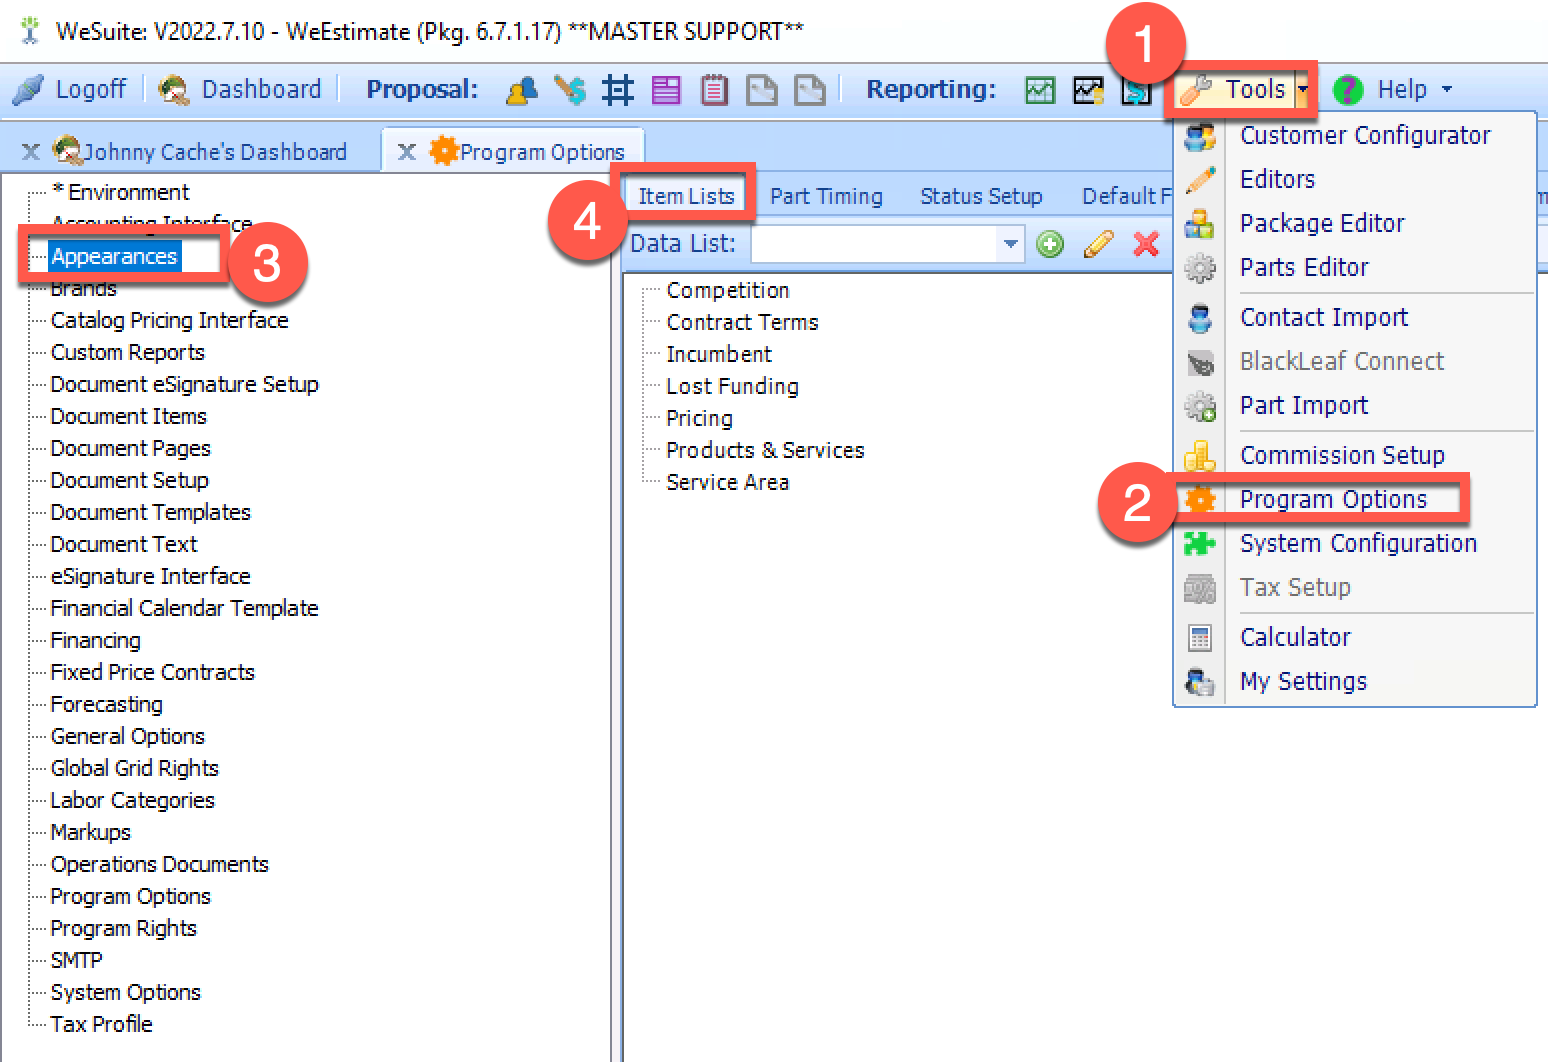1548x1062 pixels.
Task: Click the red X delete Data List icon
Action: pos(1146,244)
